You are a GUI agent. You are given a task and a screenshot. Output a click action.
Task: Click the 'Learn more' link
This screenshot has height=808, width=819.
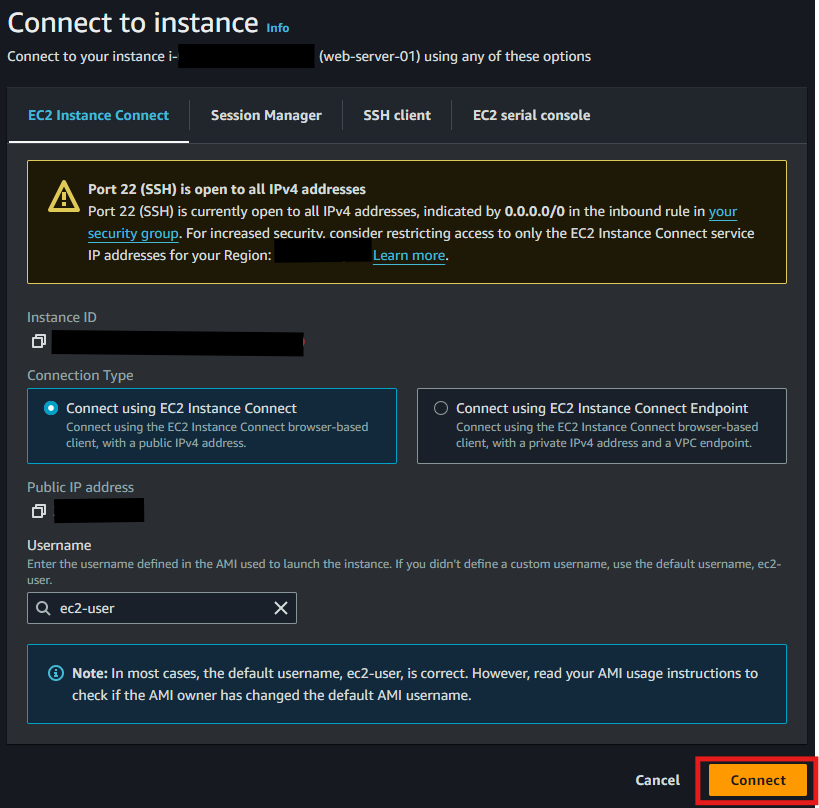[408, 255]
